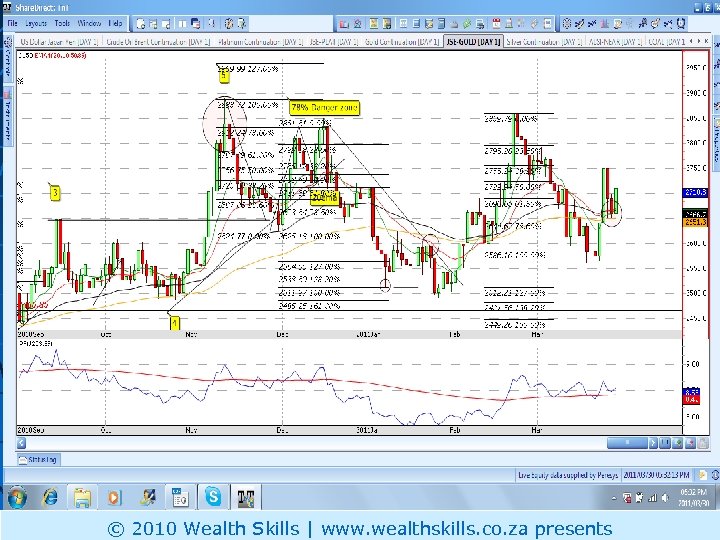
Task: Open Internet Explorer from taskbar
Action: point(50,497)
